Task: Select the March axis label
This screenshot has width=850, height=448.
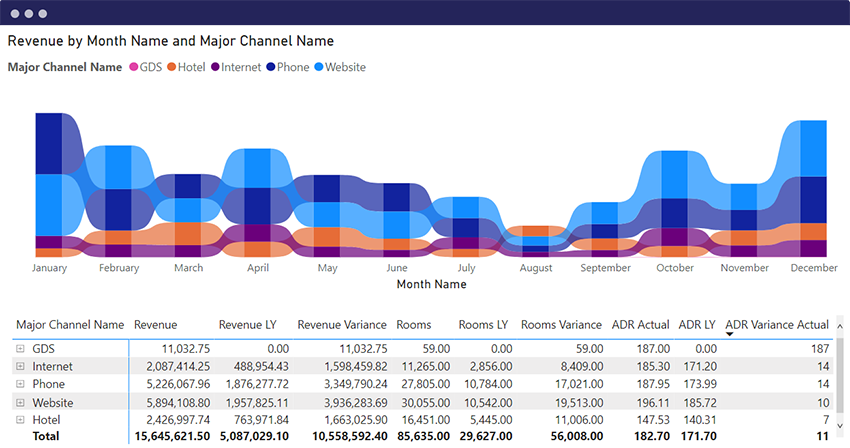Action: [189, 268]
